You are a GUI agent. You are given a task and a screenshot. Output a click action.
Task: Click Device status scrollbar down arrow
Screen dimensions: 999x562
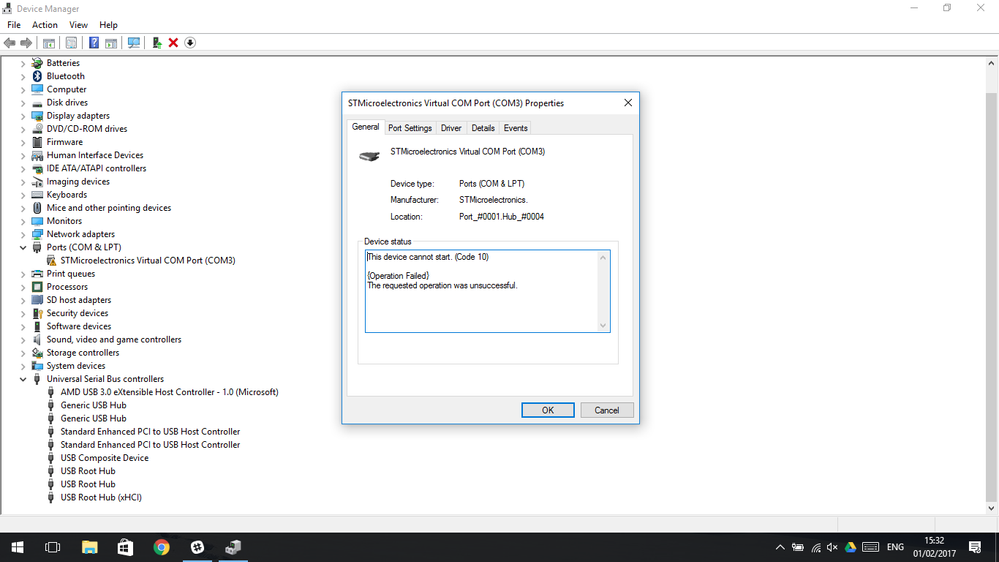[603, 326]
